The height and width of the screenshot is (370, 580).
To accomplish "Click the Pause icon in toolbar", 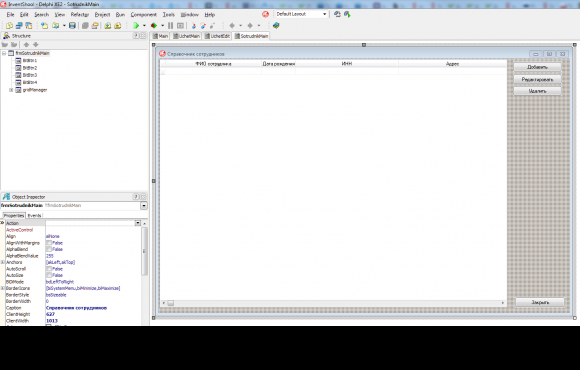I will (x=171, y=26).
